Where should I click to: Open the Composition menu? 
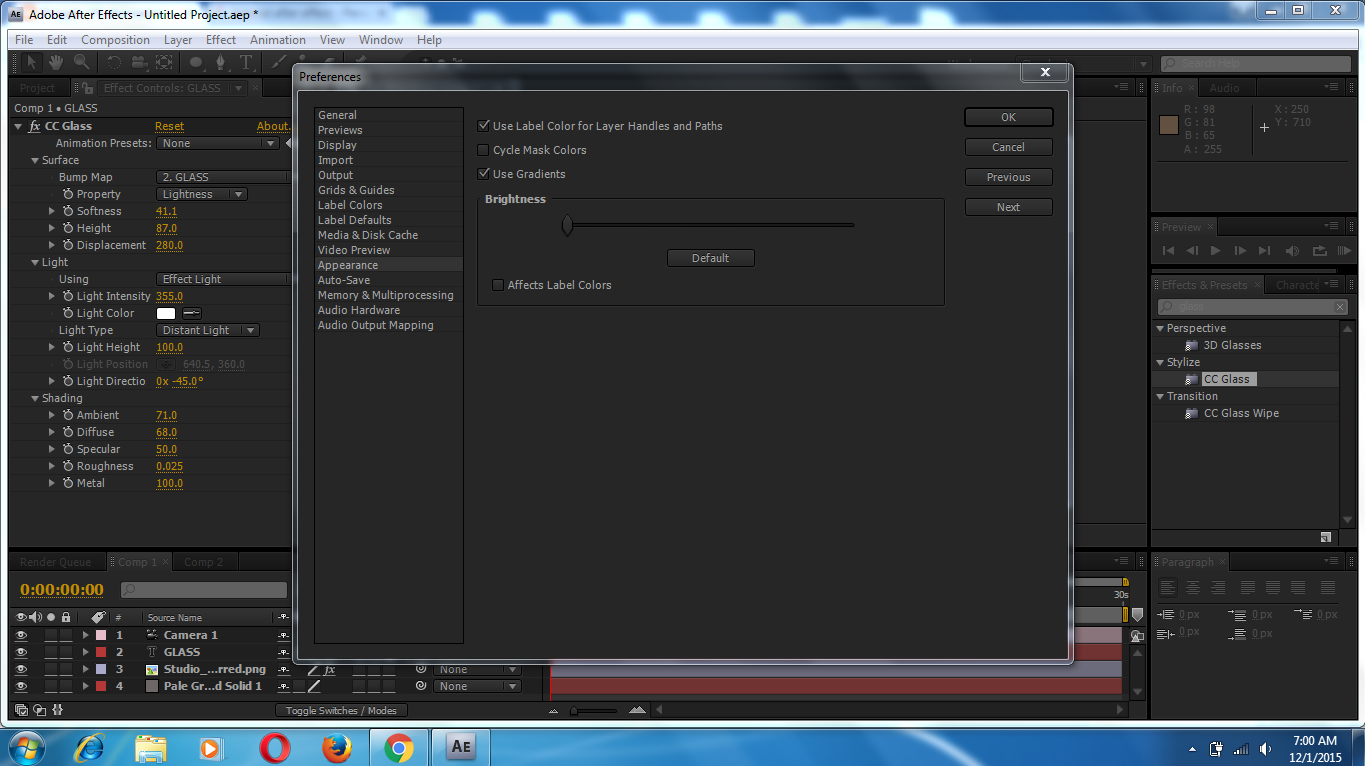tap(115, 40)
